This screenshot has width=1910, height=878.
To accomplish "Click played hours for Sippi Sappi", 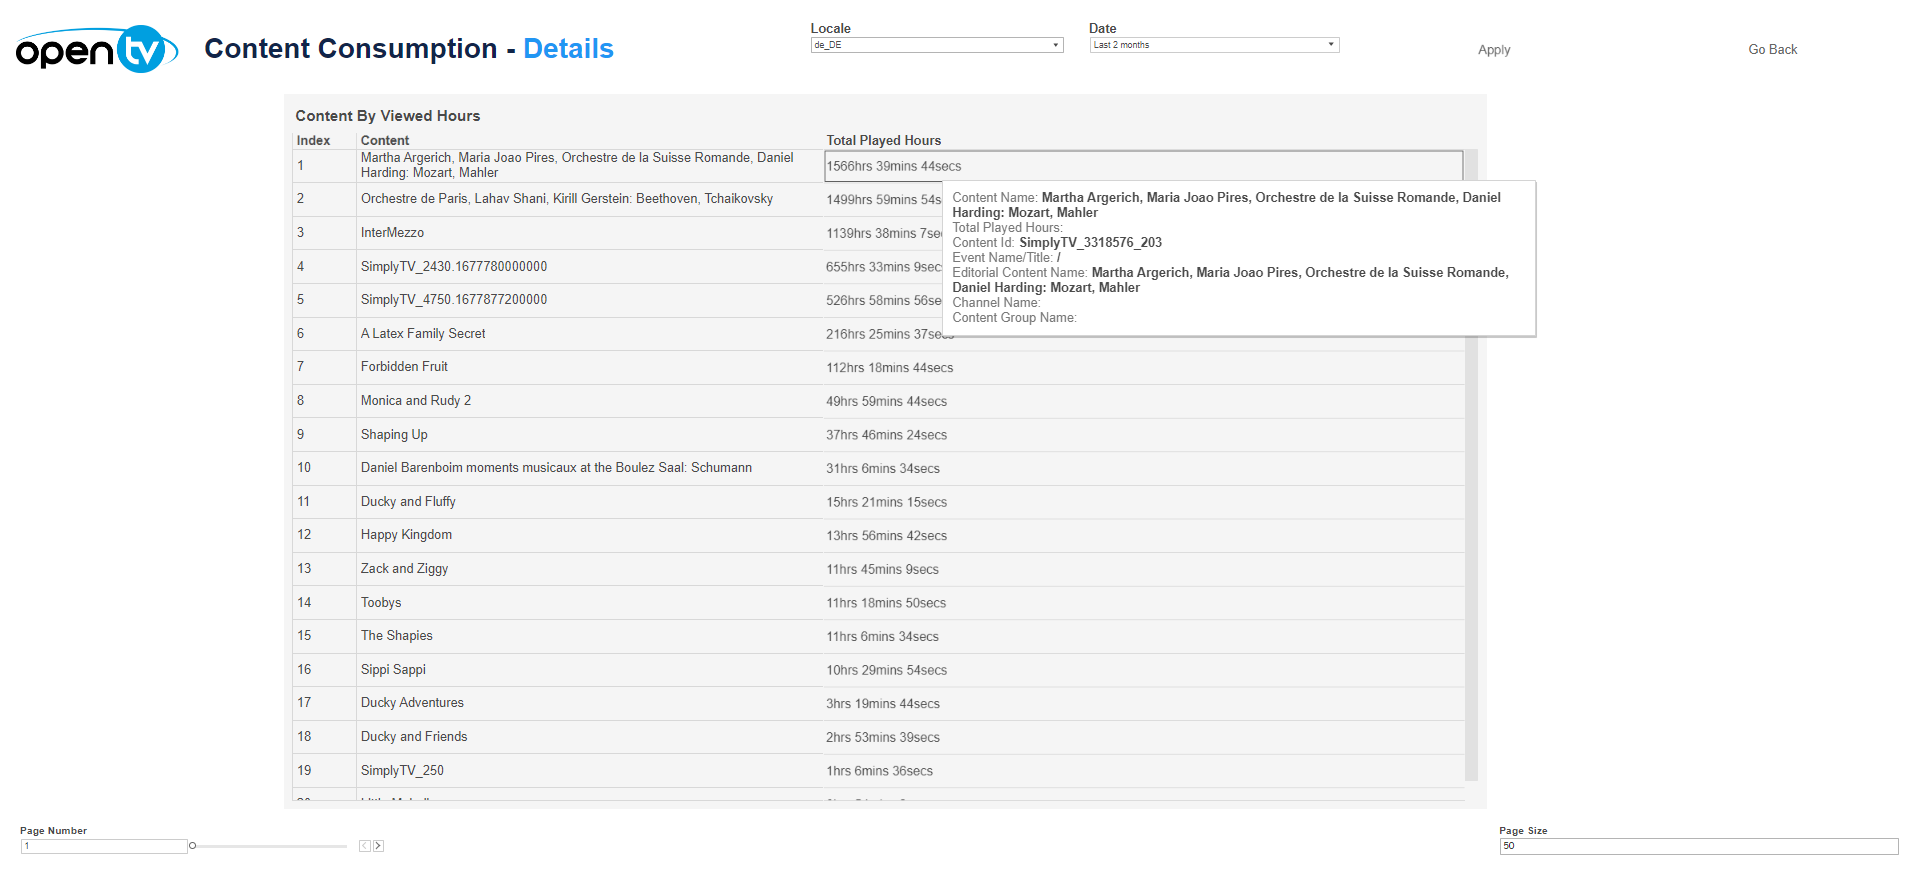I will [886, 670].
